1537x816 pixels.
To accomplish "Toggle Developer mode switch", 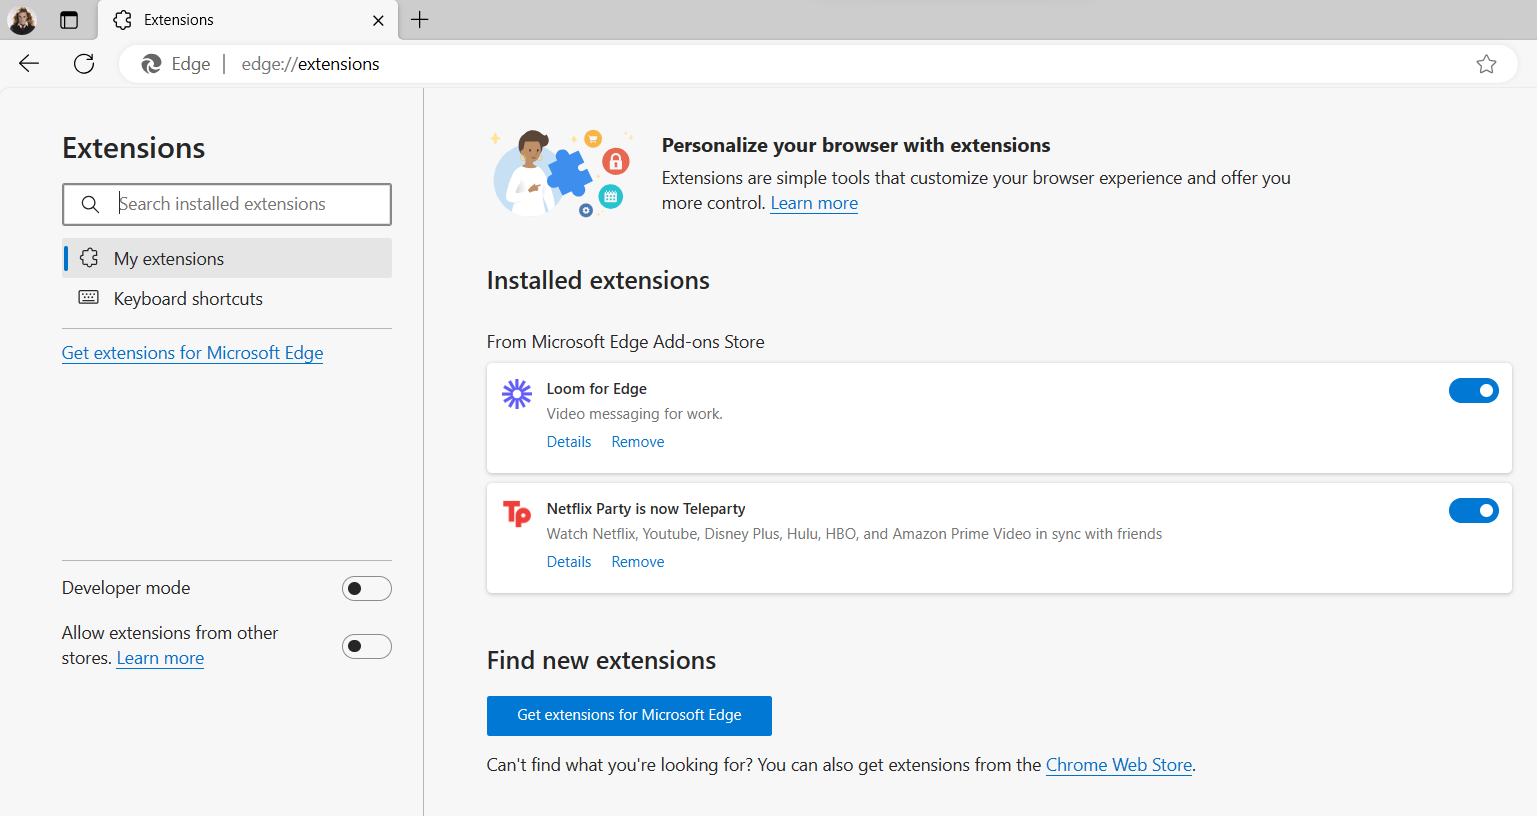I will [x=367, y=589].
